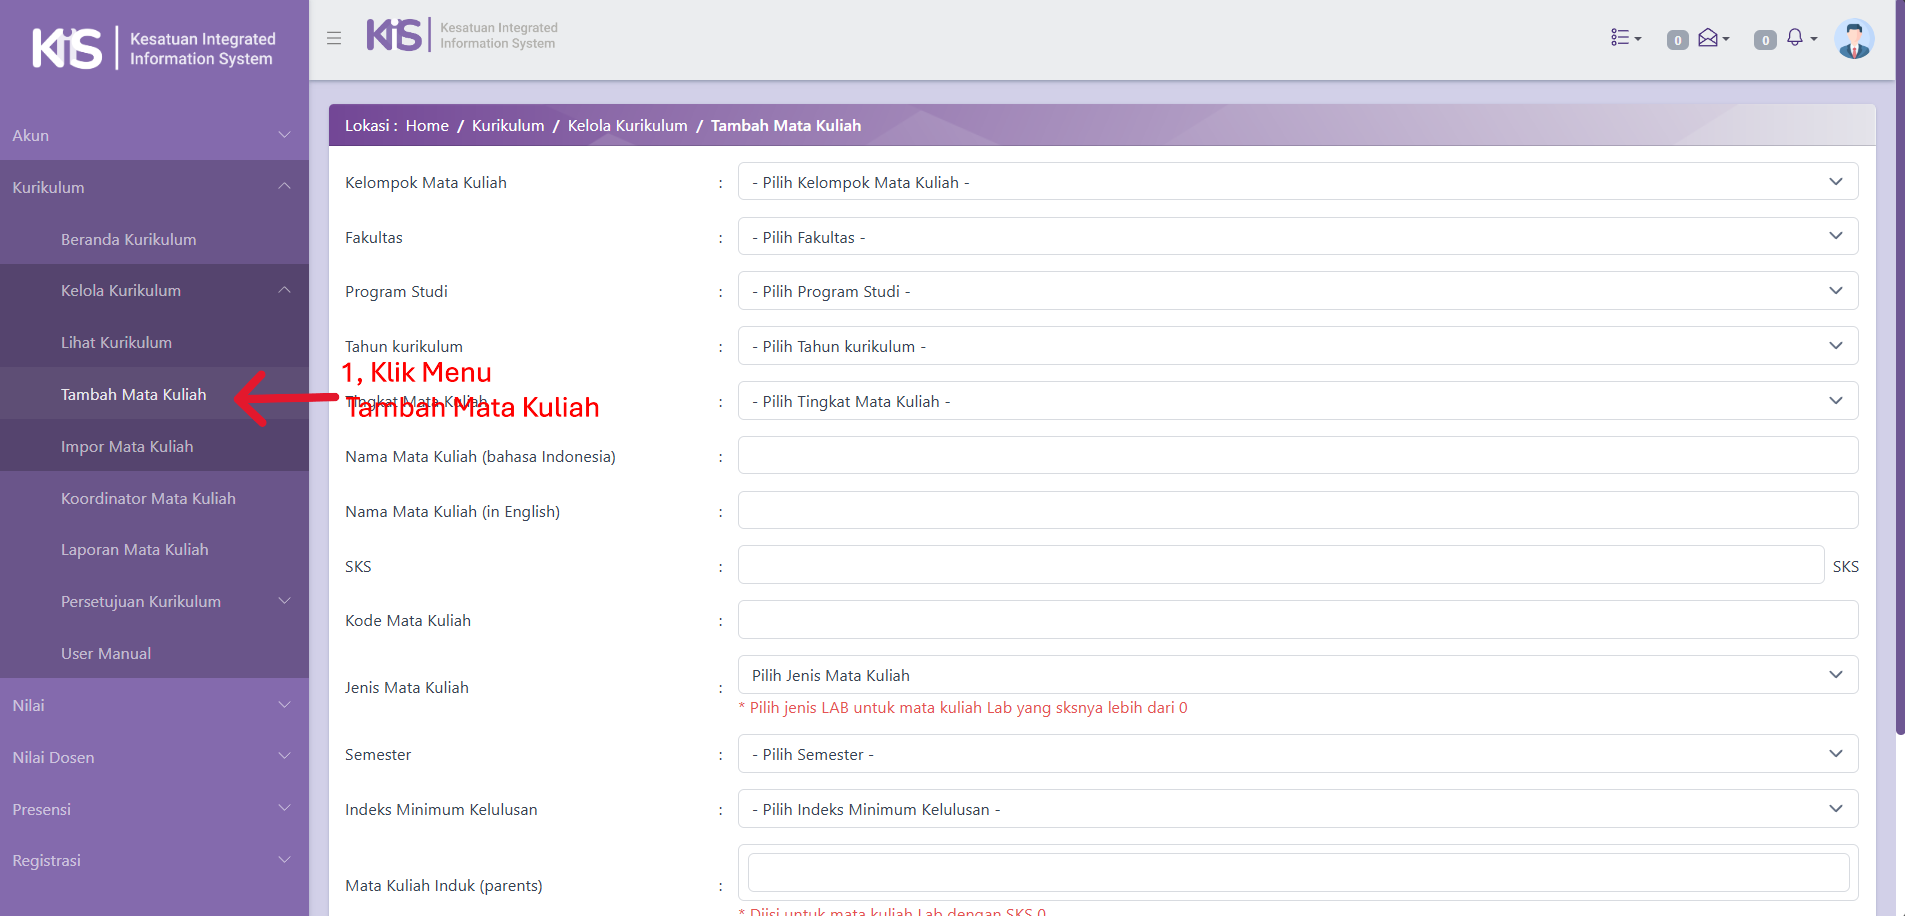Image resolution: width=1905 pixels, height=916 pixels.
Task: Click the SKS input field
Action: pyautogui.click(x=1280, y=565)
